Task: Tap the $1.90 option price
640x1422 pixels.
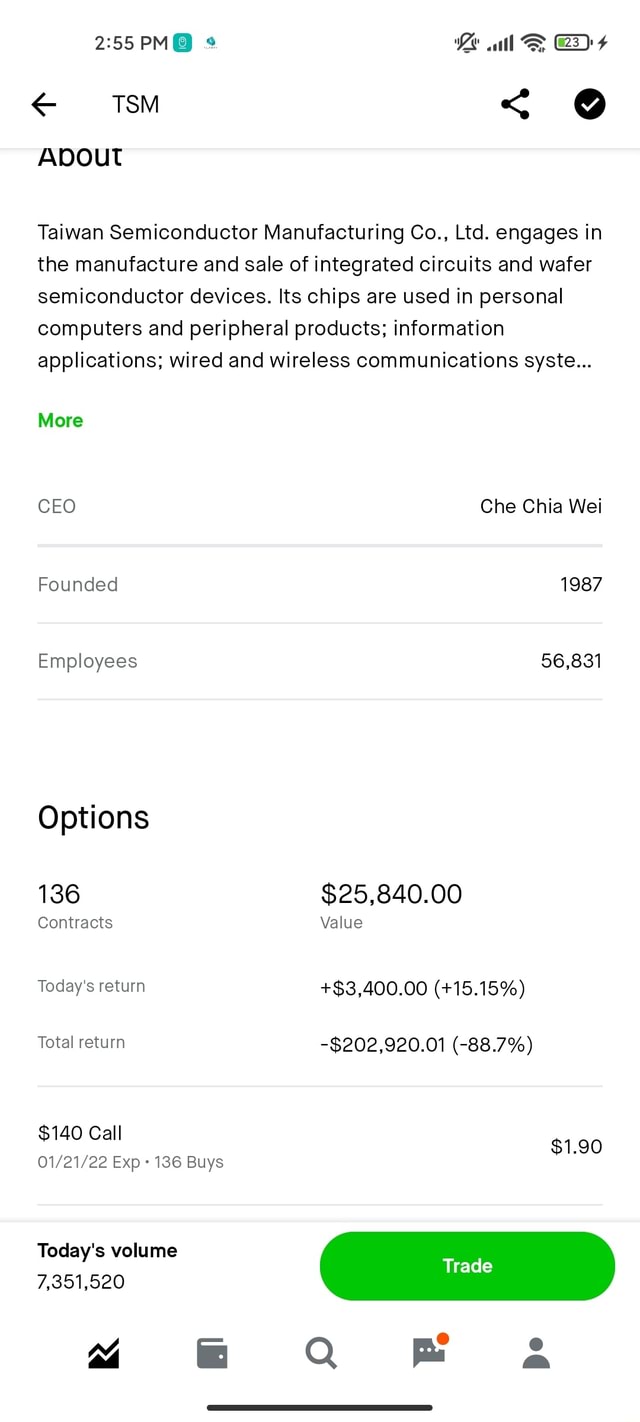Action: point(576,1146)
